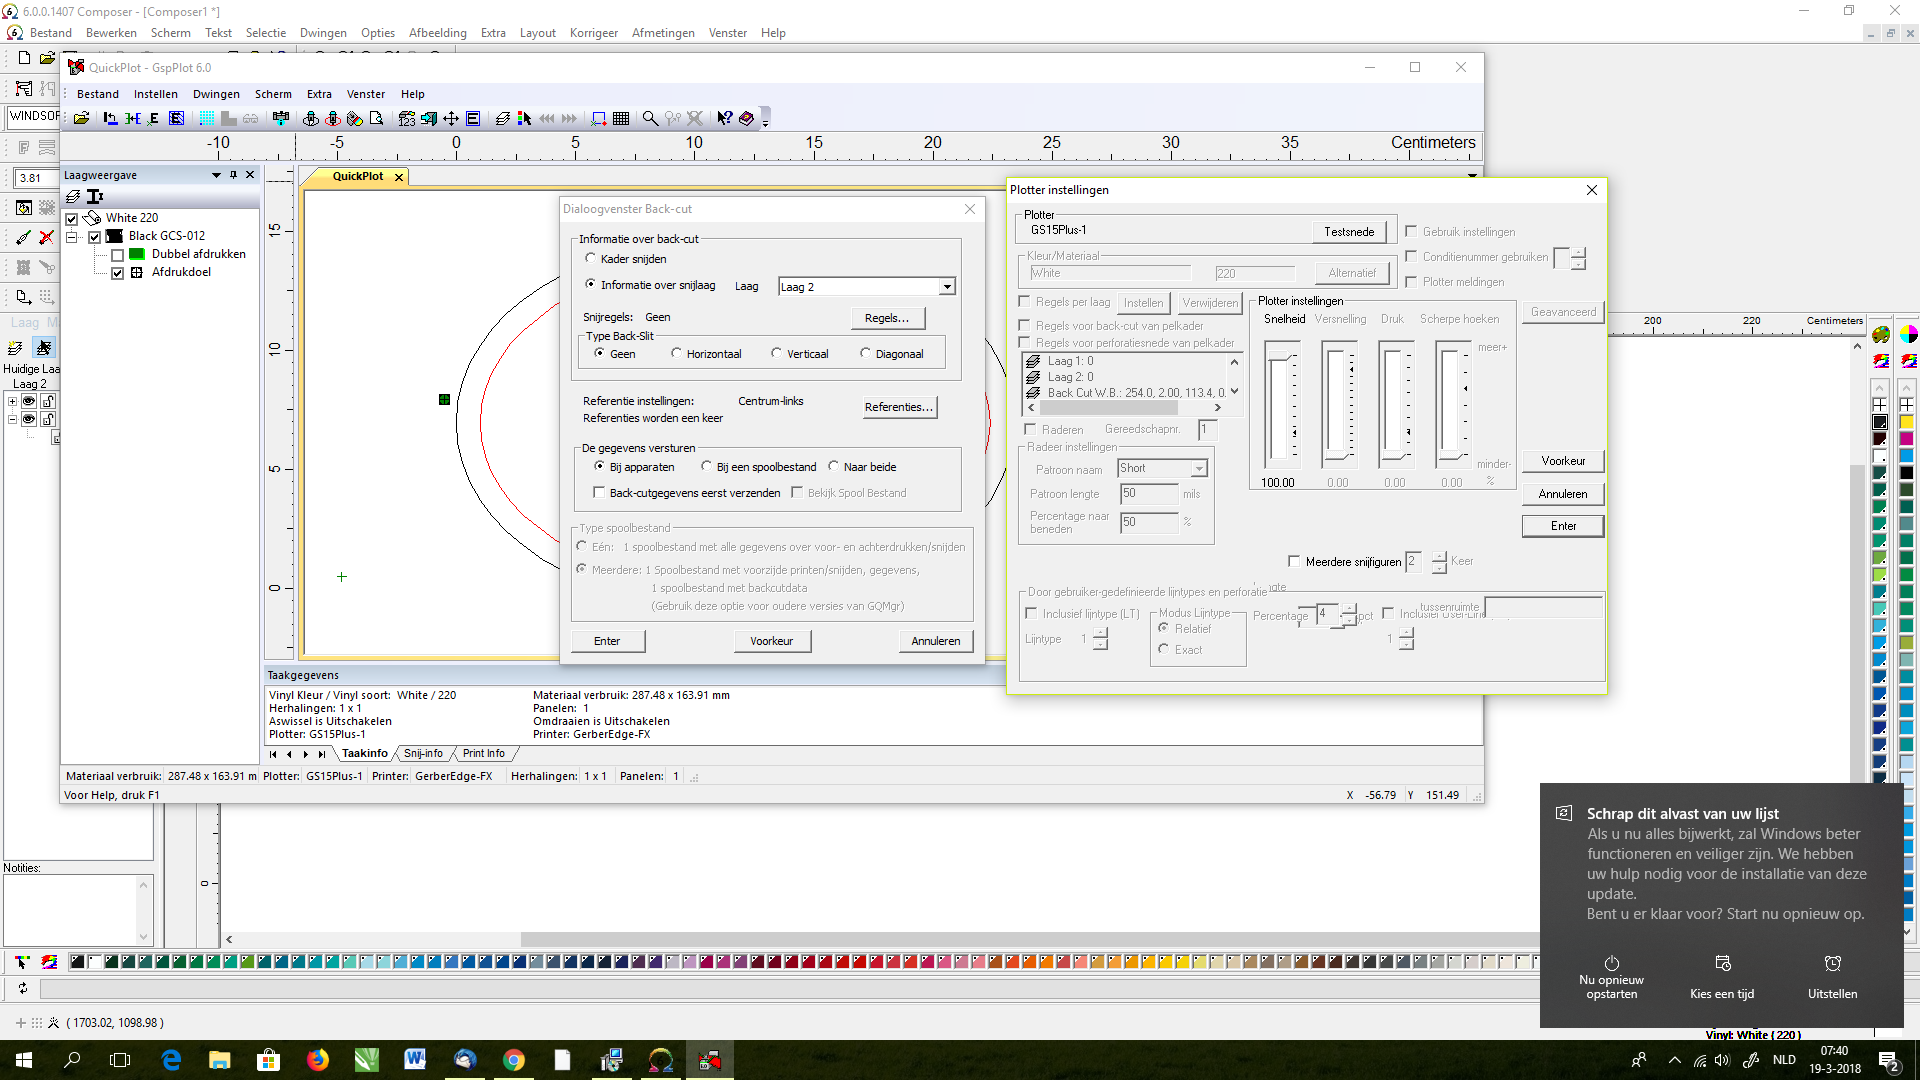Select Diagonaal Back-Slit type
Screen dimensions: 1920x1080
click(865, 353)
